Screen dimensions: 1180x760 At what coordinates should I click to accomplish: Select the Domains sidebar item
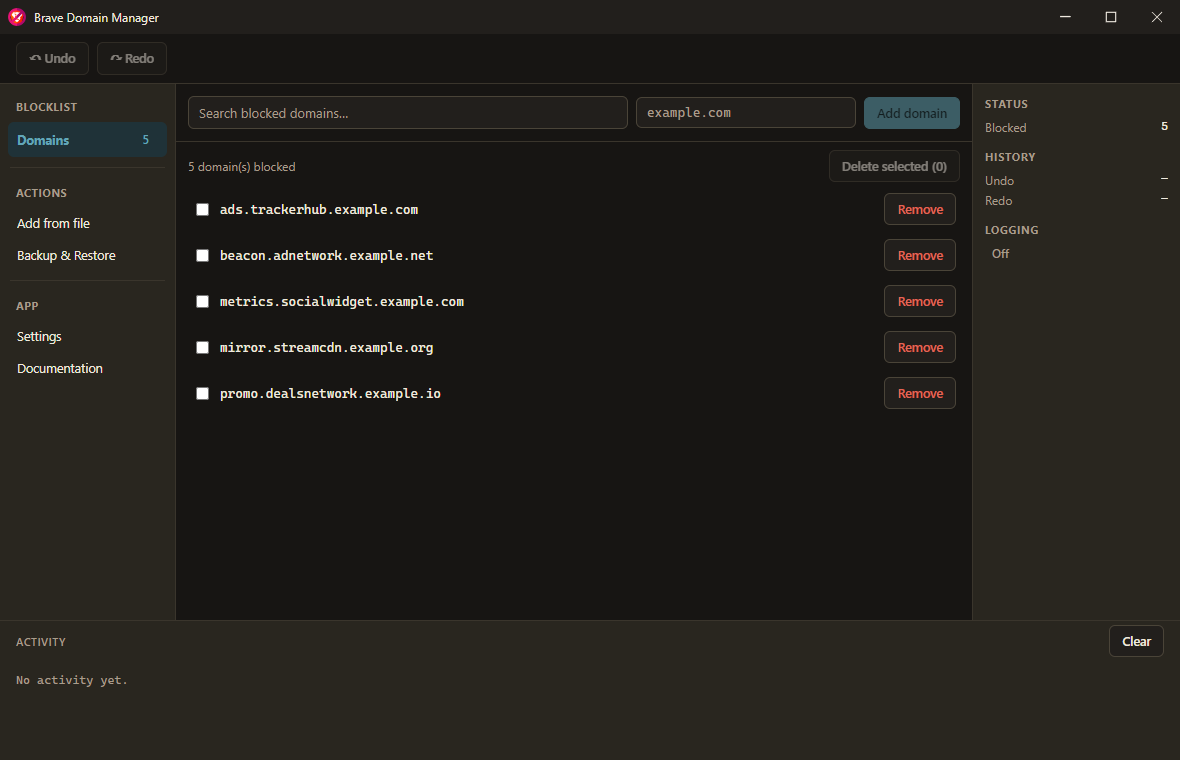point(87,140)
